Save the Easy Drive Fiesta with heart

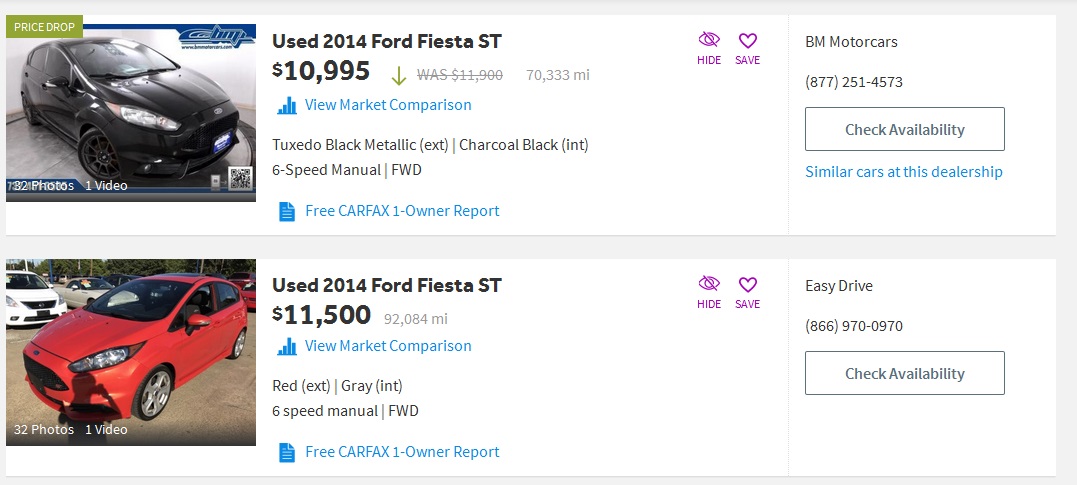tap(747, 291)
